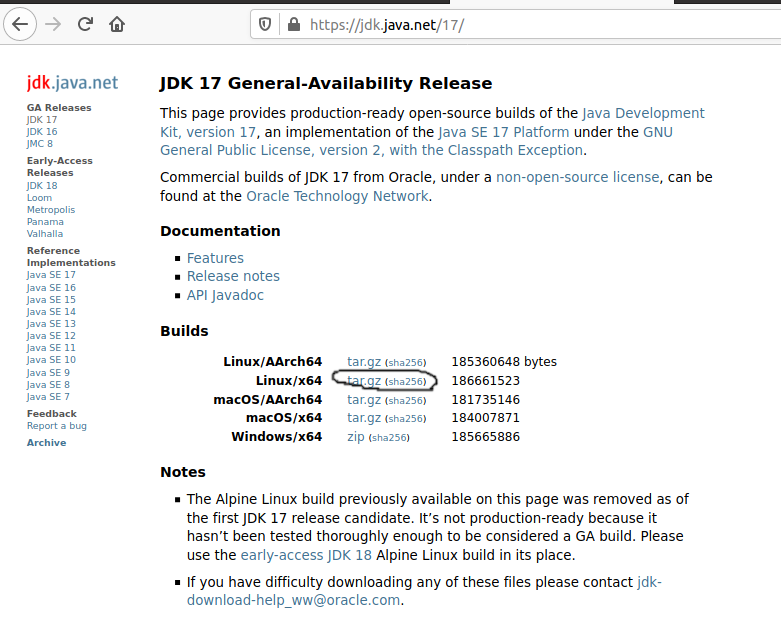
Task: Follow the Java SE 17 Platform link
Action: pyautogui.click(x=504, y=132)
